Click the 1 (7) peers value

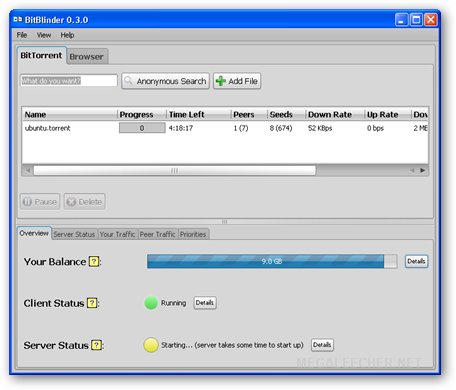click(241, 128)
